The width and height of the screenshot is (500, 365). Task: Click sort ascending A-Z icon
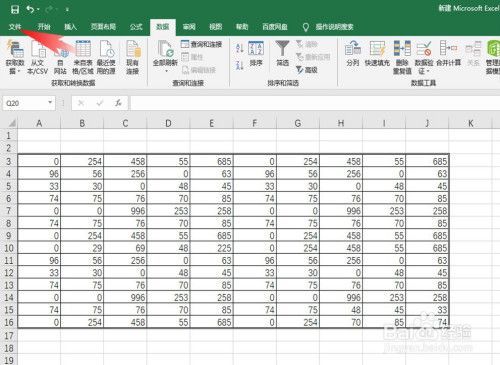click(x=239, y=48)
